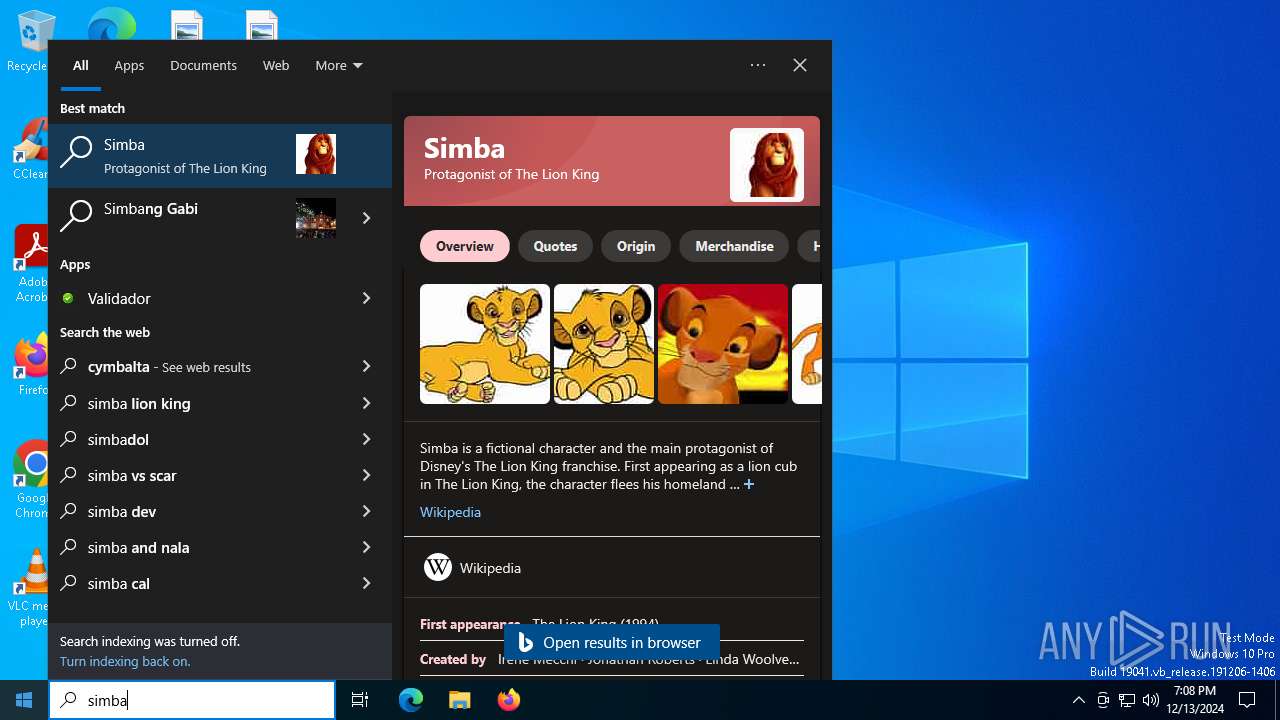Click the Wikipedia logo icon
Image resolution: width=1280 pixels, height=720 pixels.
point(437,567)
